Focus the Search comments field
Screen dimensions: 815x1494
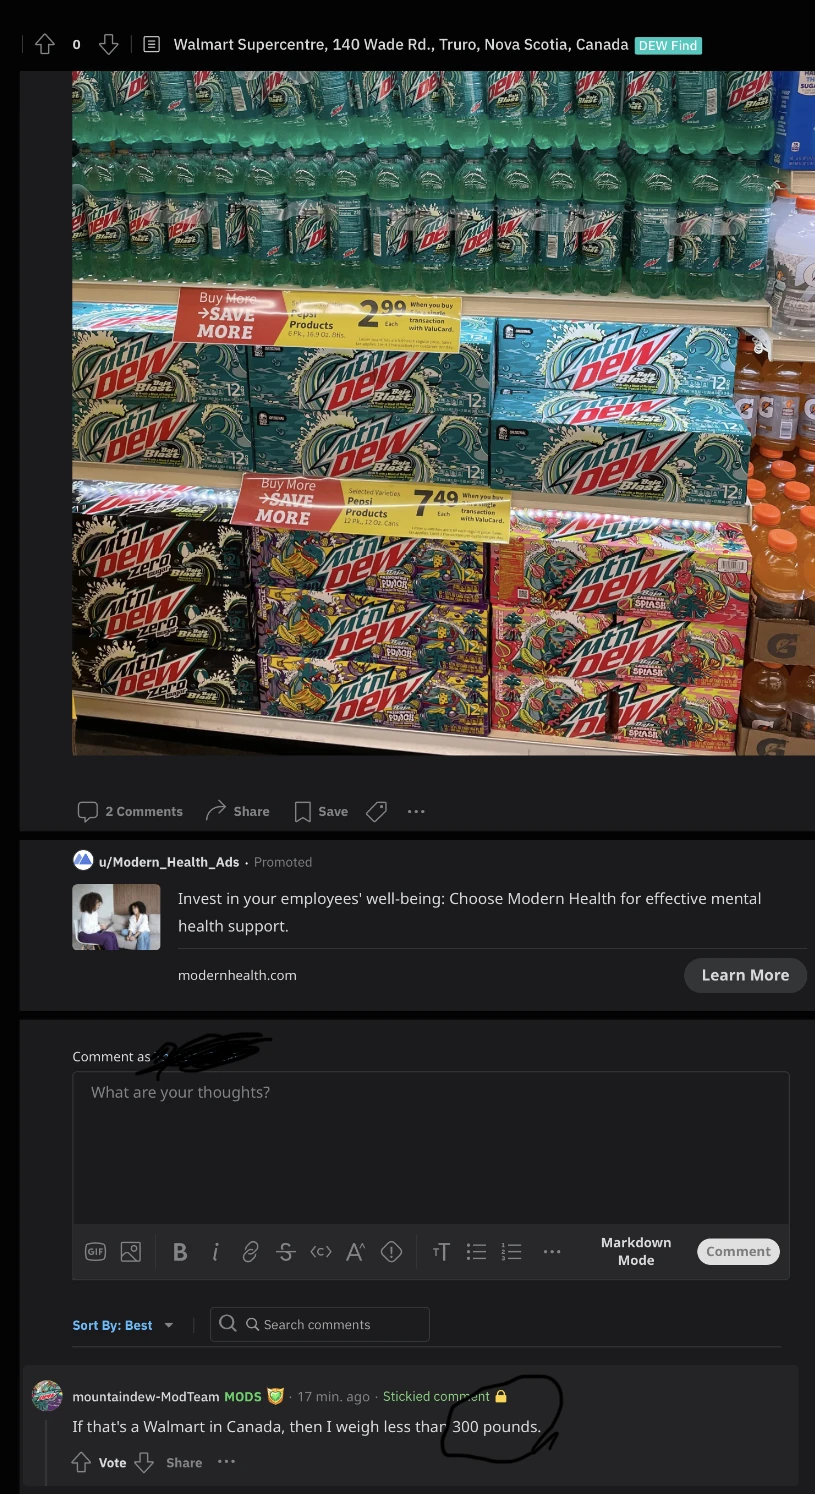[320, 1324]
